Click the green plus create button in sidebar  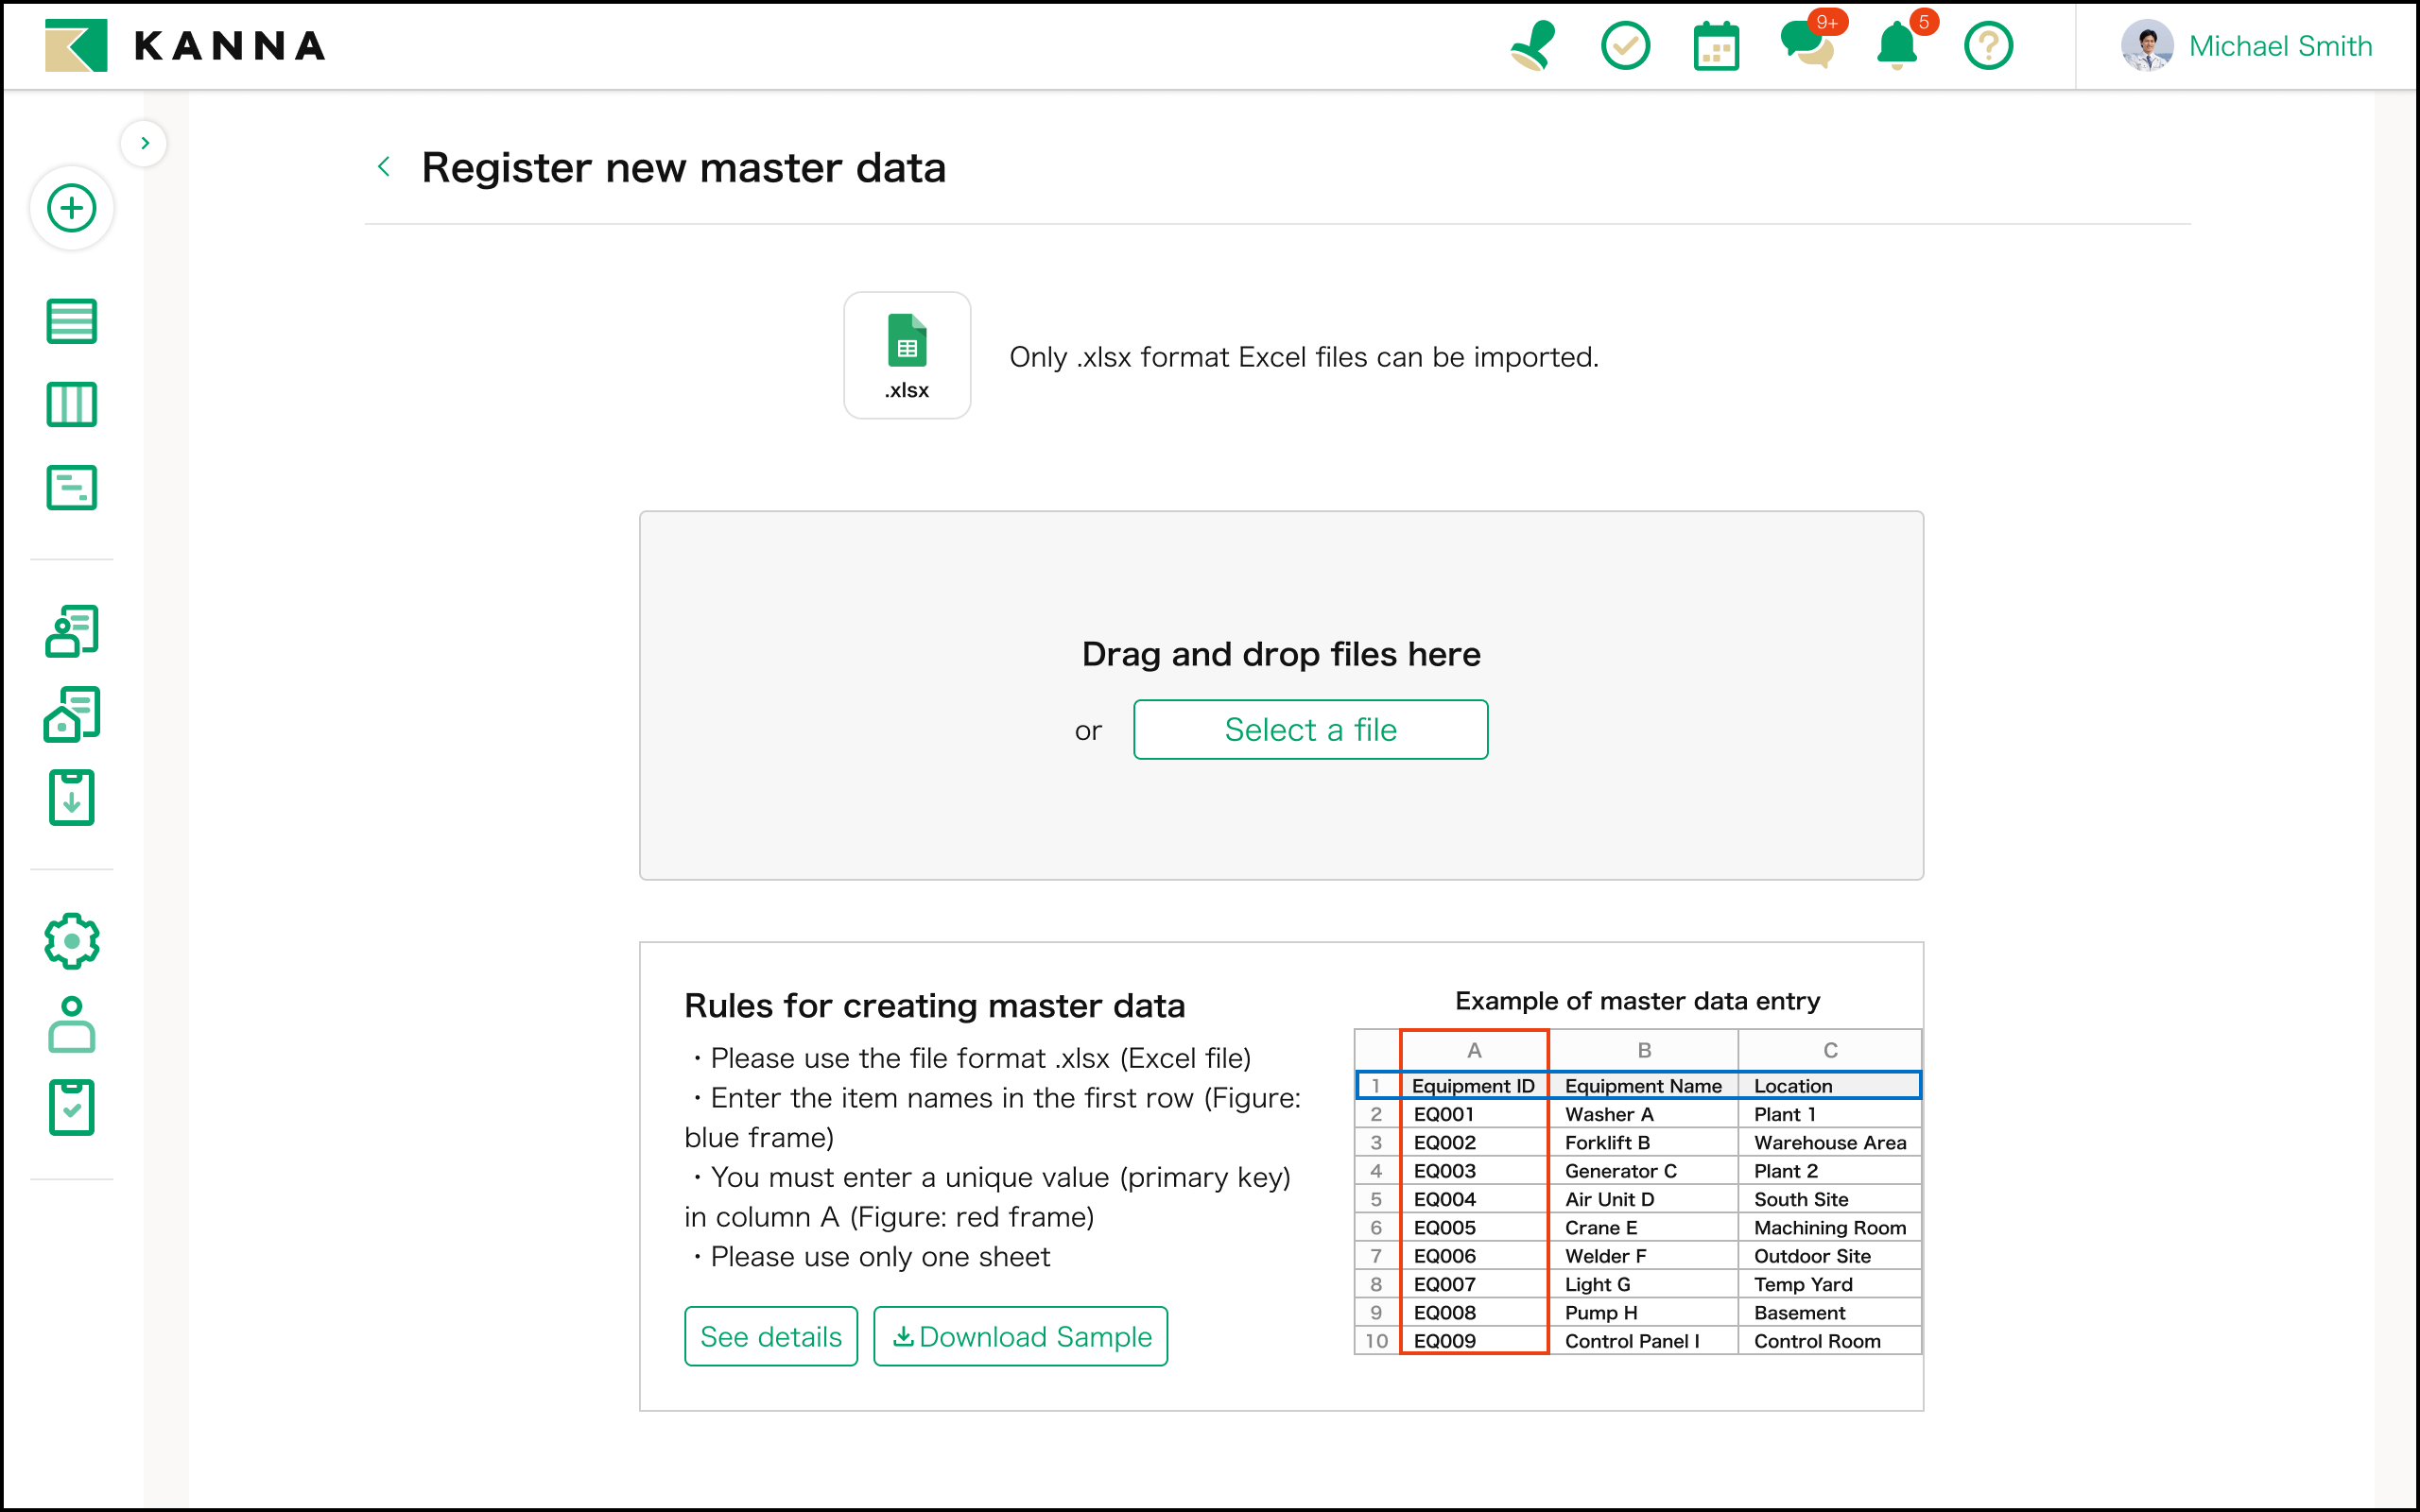72,209
